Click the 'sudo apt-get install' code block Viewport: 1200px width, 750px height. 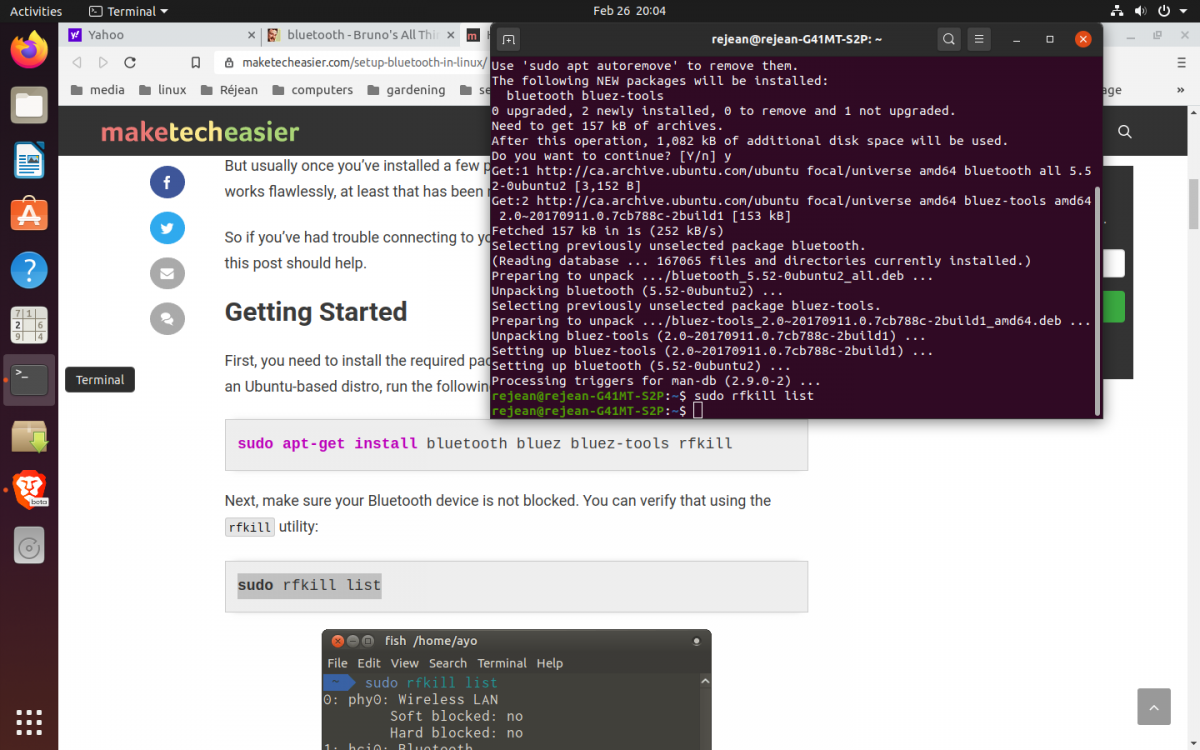pyautogui.click(x=516, y=444)
